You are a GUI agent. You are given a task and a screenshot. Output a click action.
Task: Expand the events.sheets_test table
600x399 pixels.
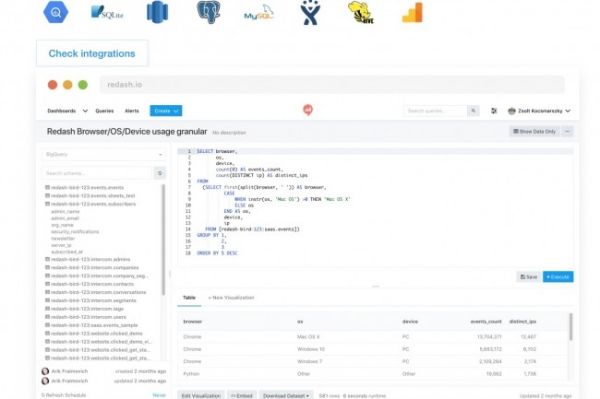coord(90,196)
